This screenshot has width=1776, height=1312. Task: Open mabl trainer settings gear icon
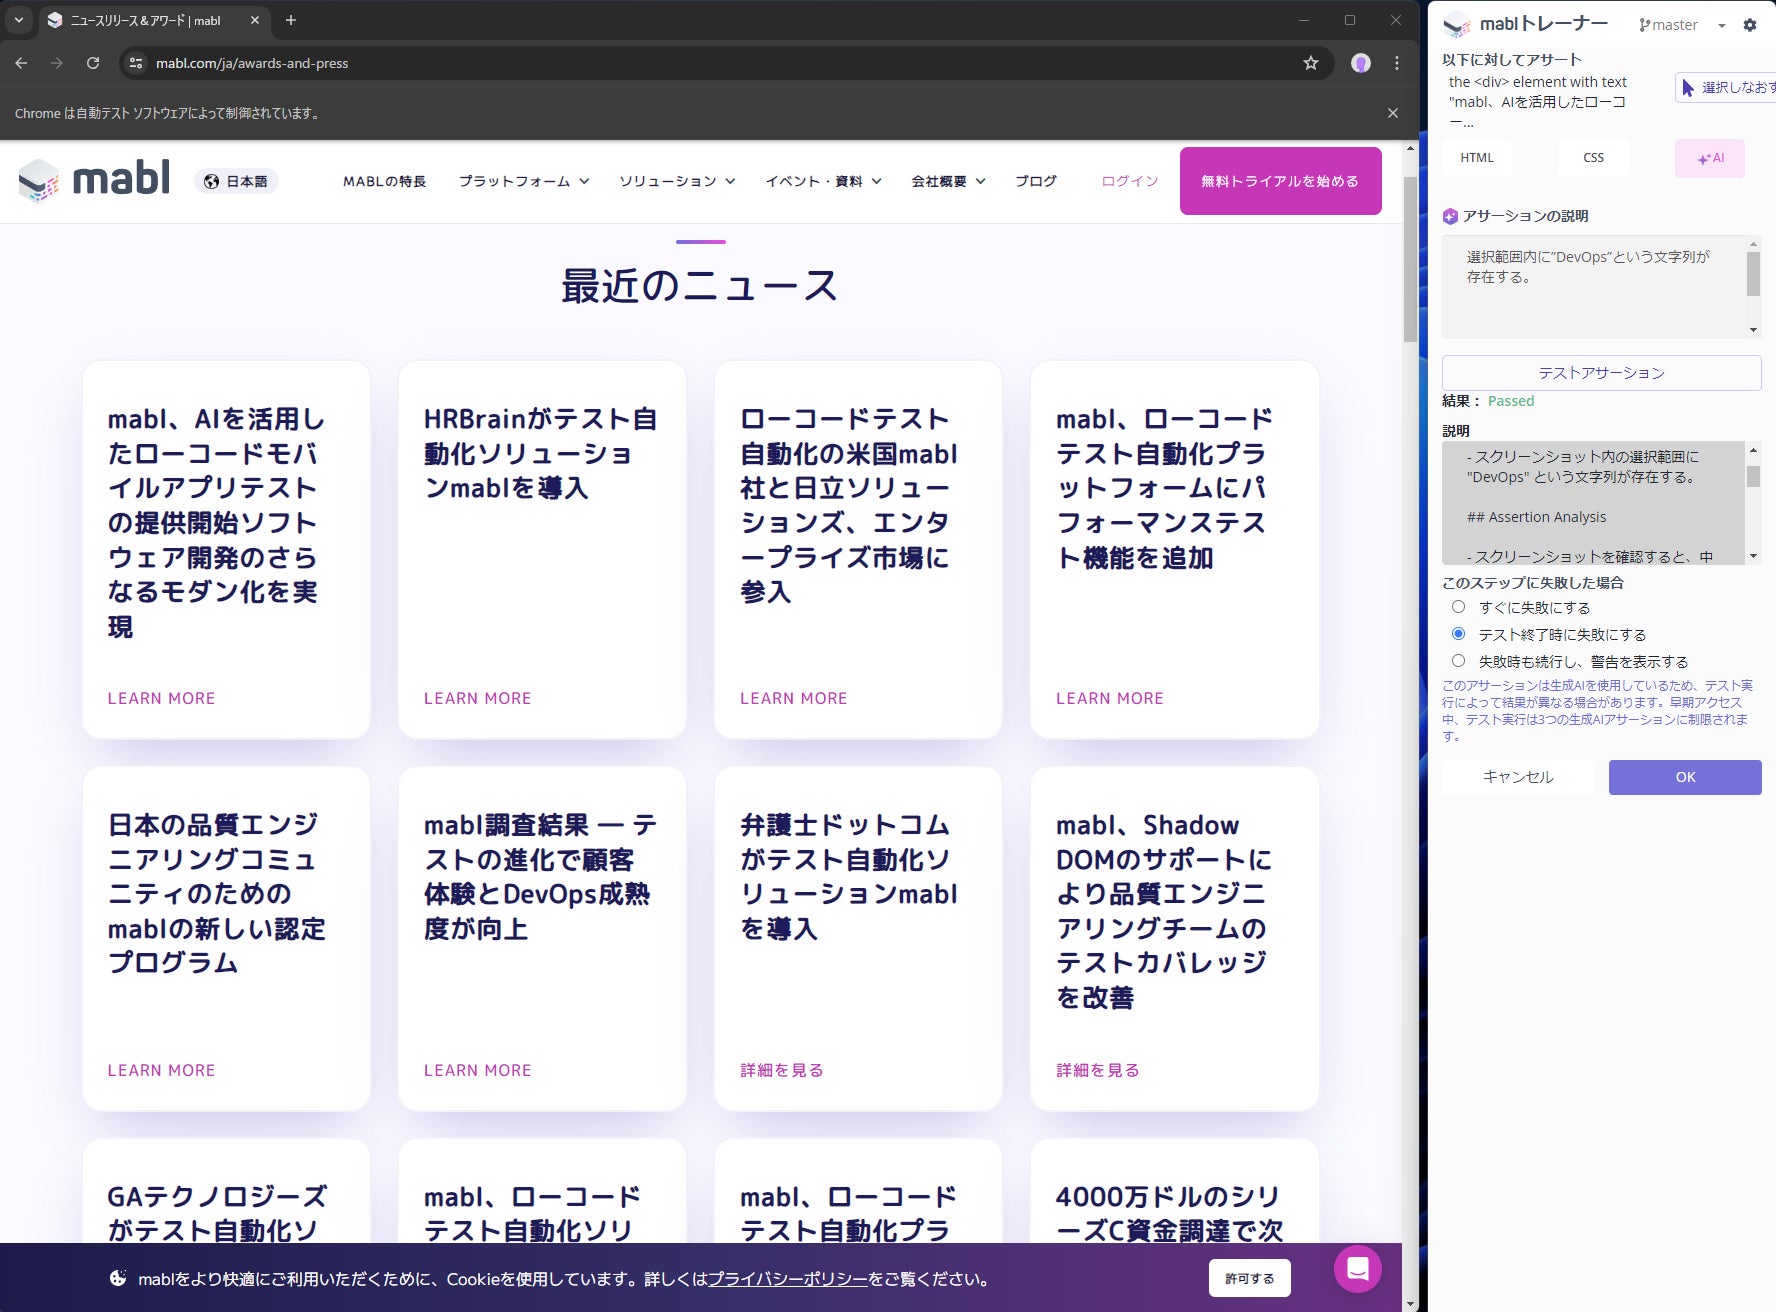pos(1749,25)
